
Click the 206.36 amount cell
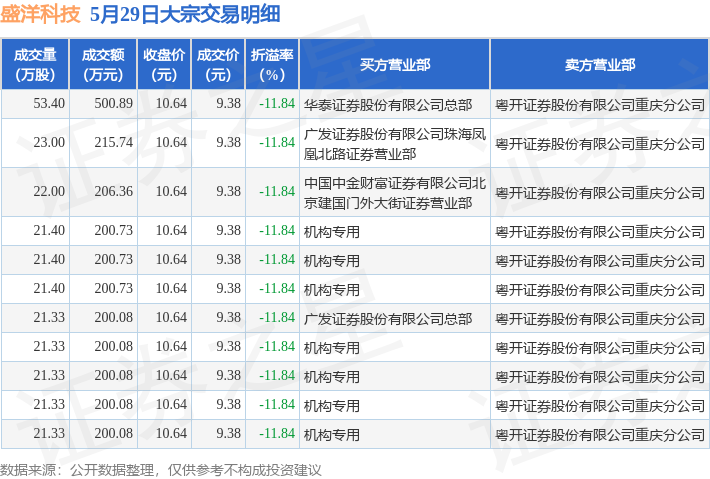tap(103, 192)
